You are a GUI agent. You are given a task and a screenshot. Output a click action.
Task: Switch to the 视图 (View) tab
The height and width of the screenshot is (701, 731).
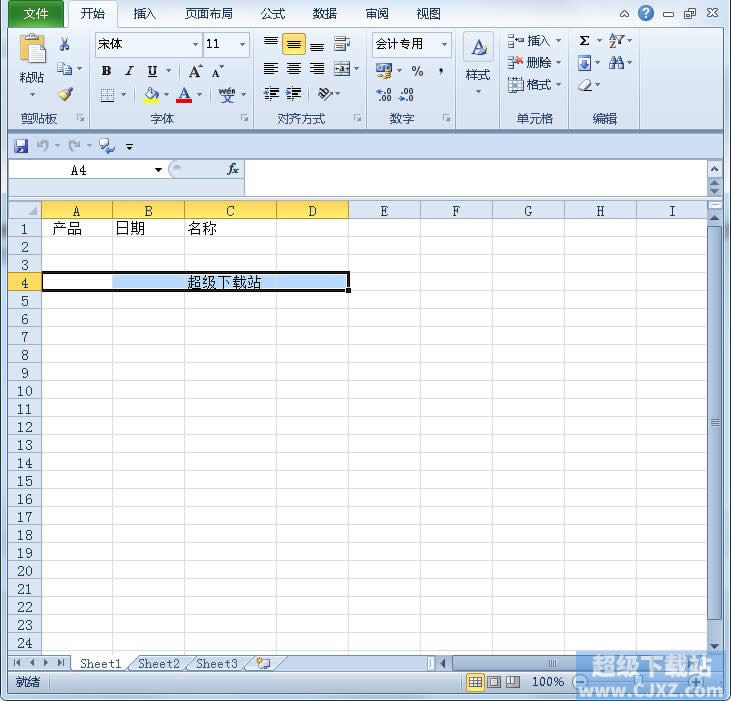[428, 14]
